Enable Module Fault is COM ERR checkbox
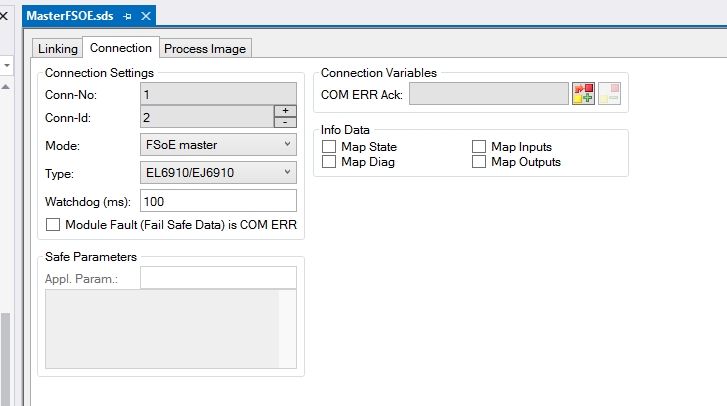Image resolution: width=727 pixels, height=406 pixels. 53,224
